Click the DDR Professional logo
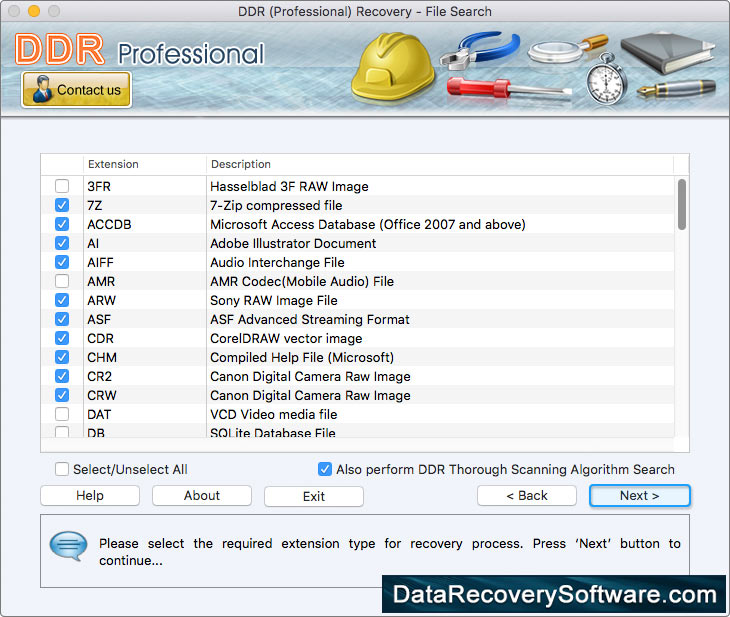Viewport: 730px width, 617px height. coord(140,50)
